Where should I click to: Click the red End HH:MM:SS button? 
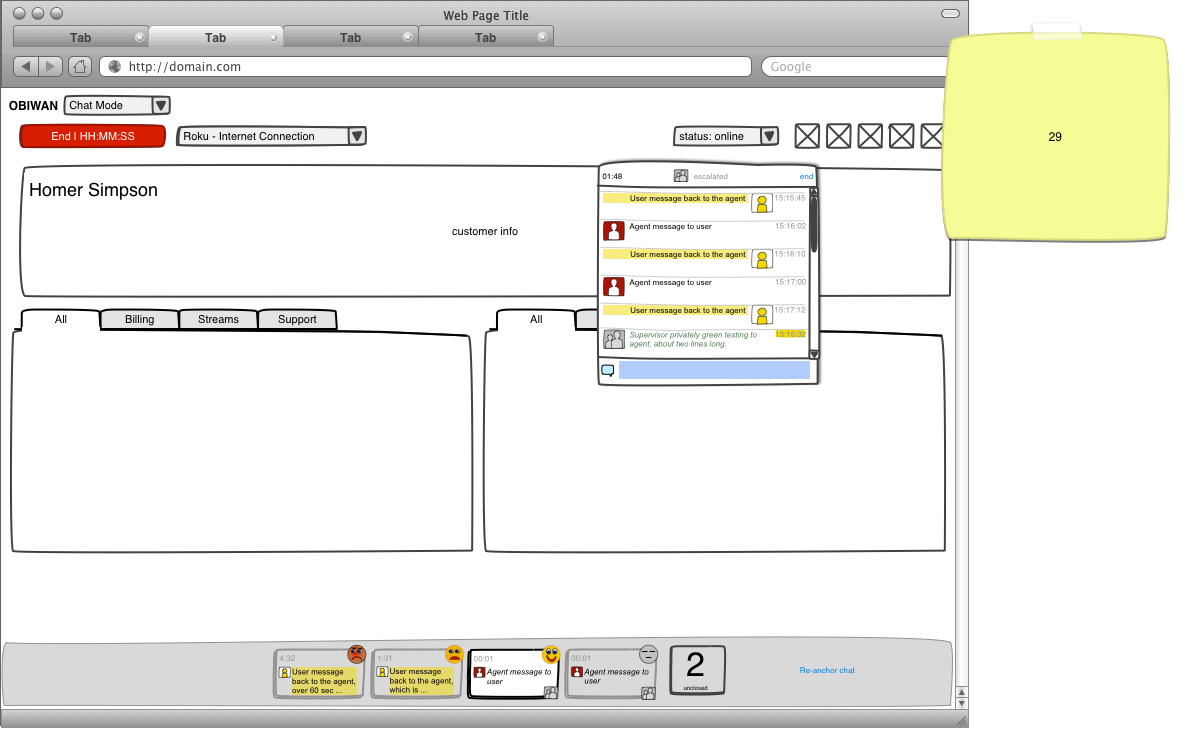pyautogui.click(x=92, y=136)
